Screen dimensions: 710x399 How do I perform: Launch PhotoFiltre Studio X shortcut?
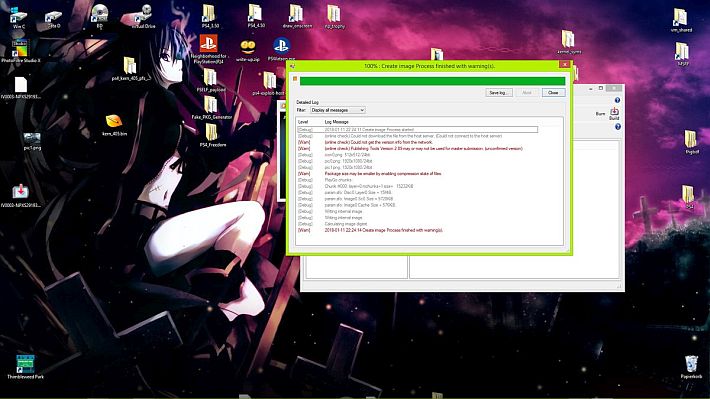click(x=20, y=51)
